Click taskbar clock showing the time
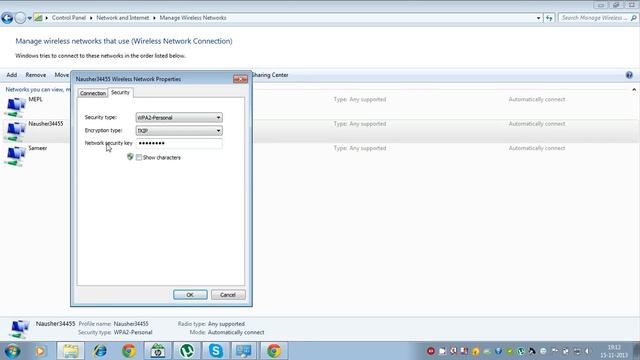Viewport: 640px width, 360px height. tap(614, 351)
